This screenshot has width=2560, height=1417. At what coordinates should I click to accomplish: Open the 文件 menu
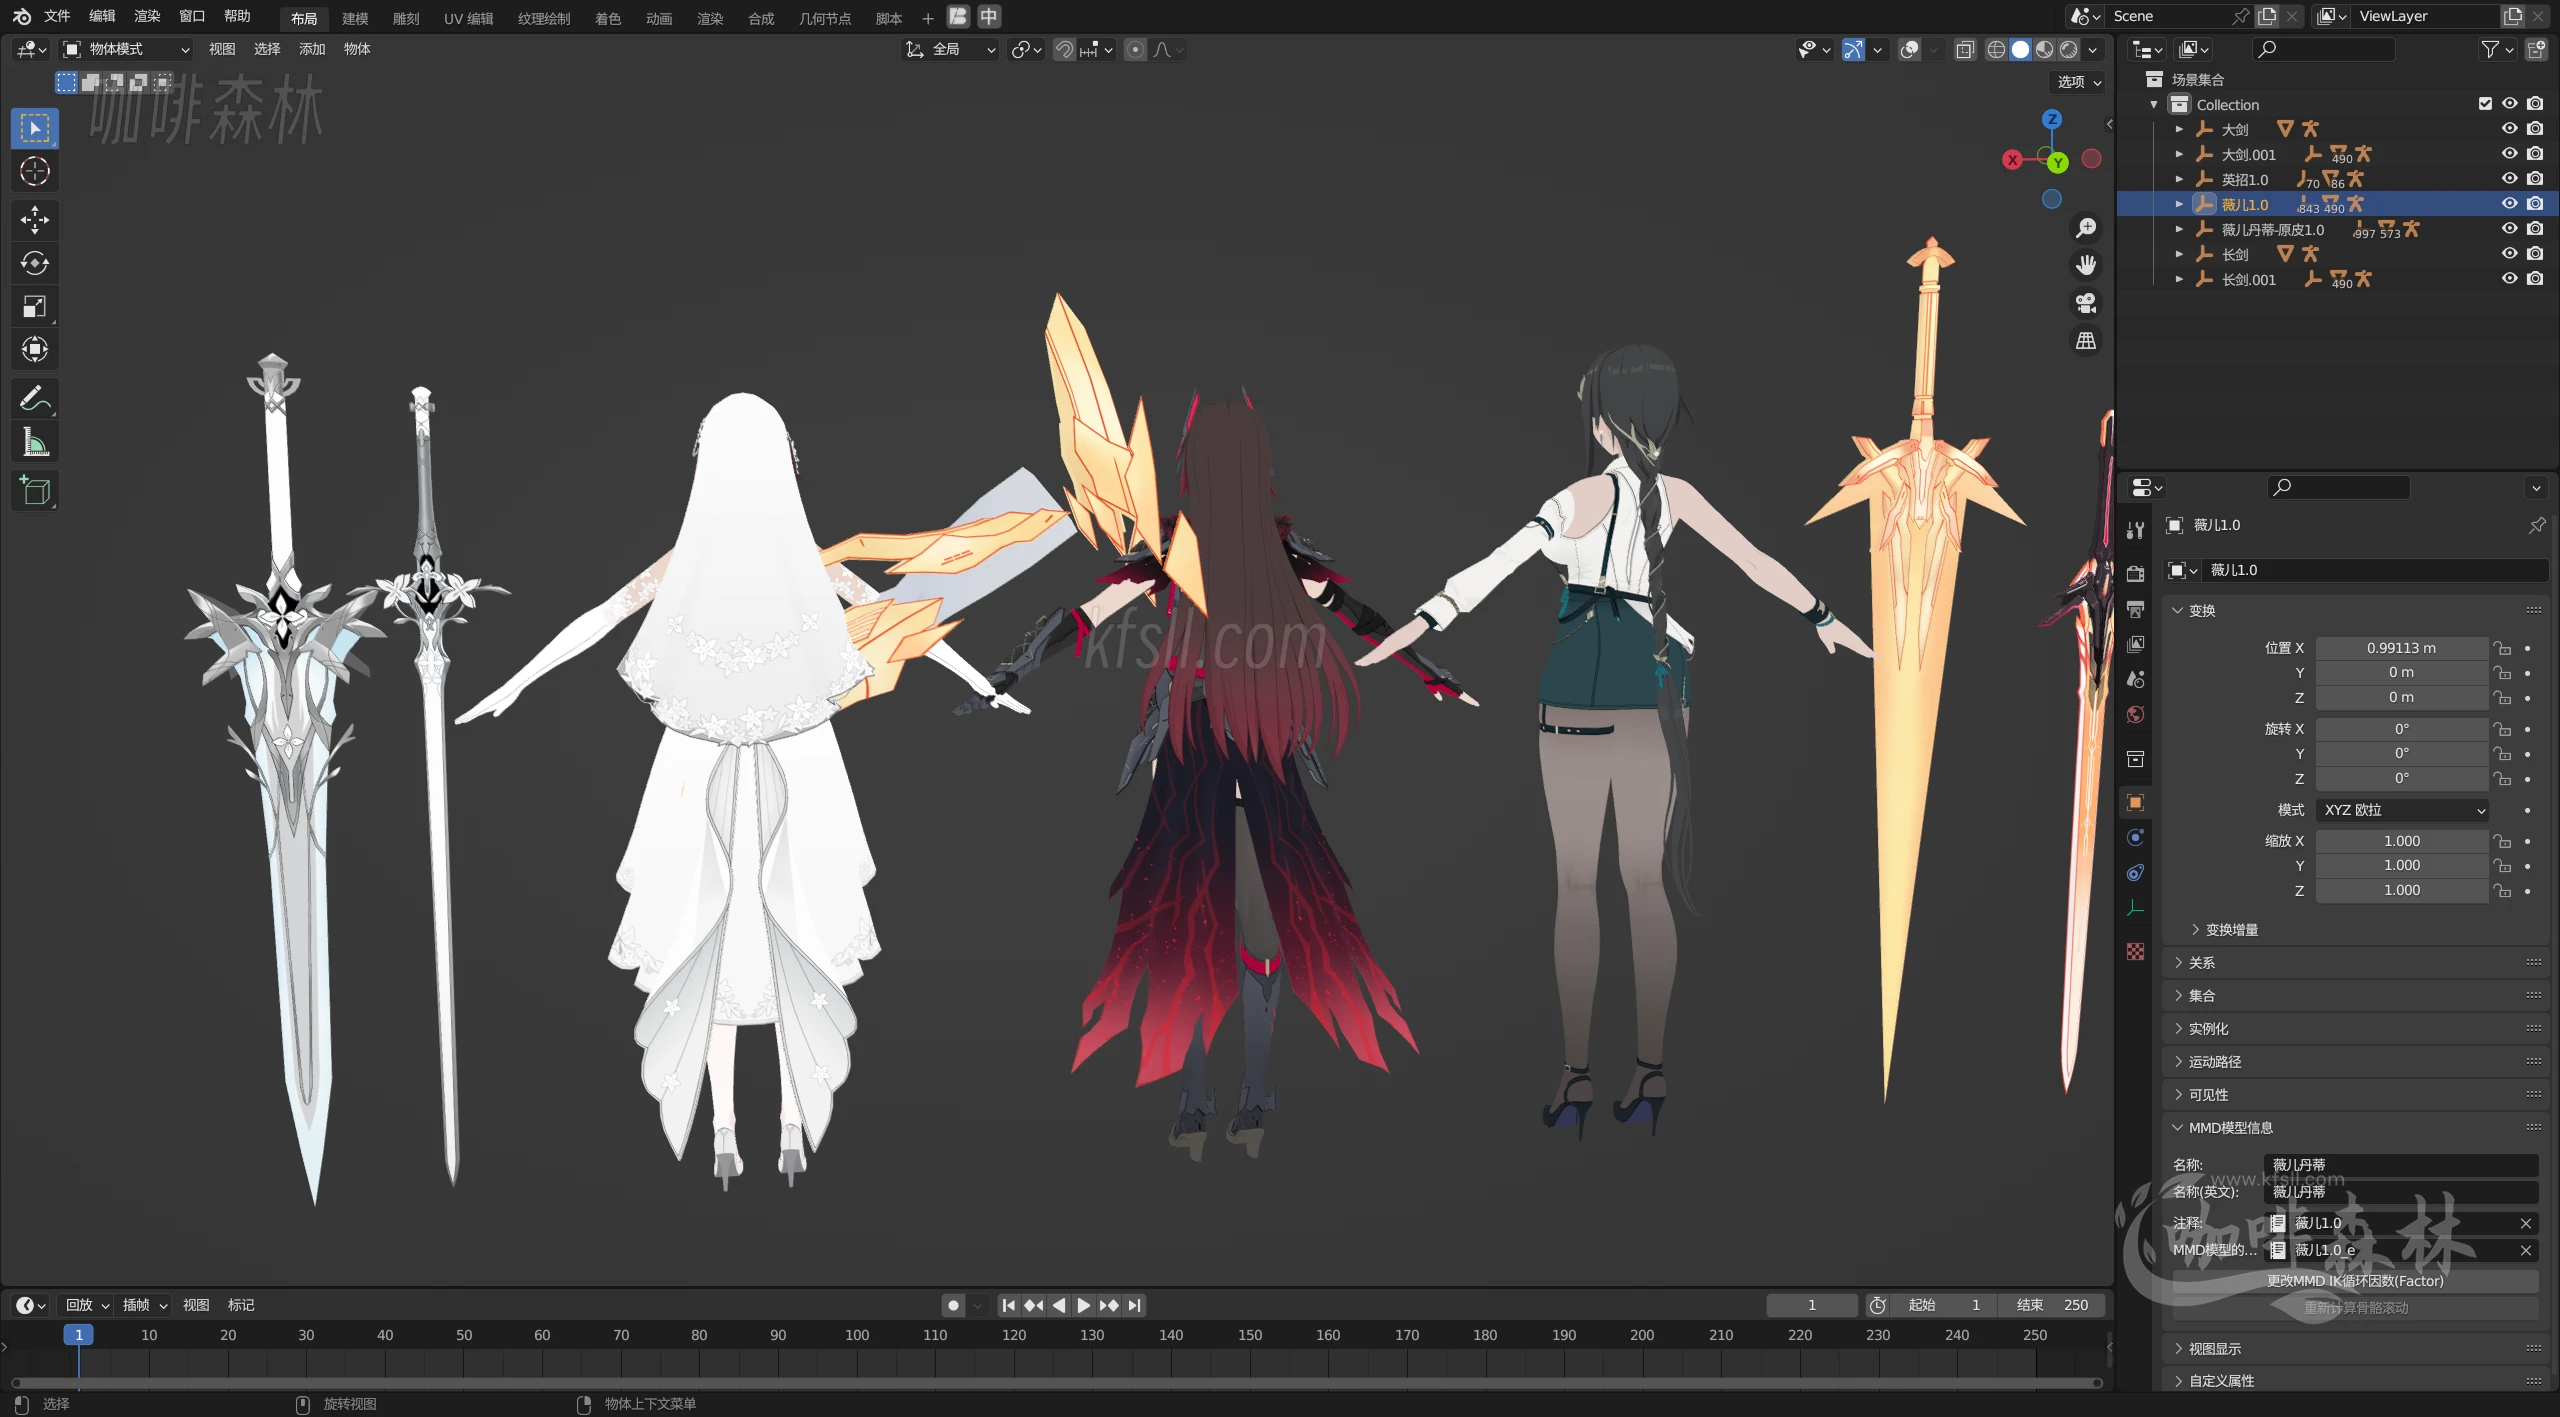(57, 16)
